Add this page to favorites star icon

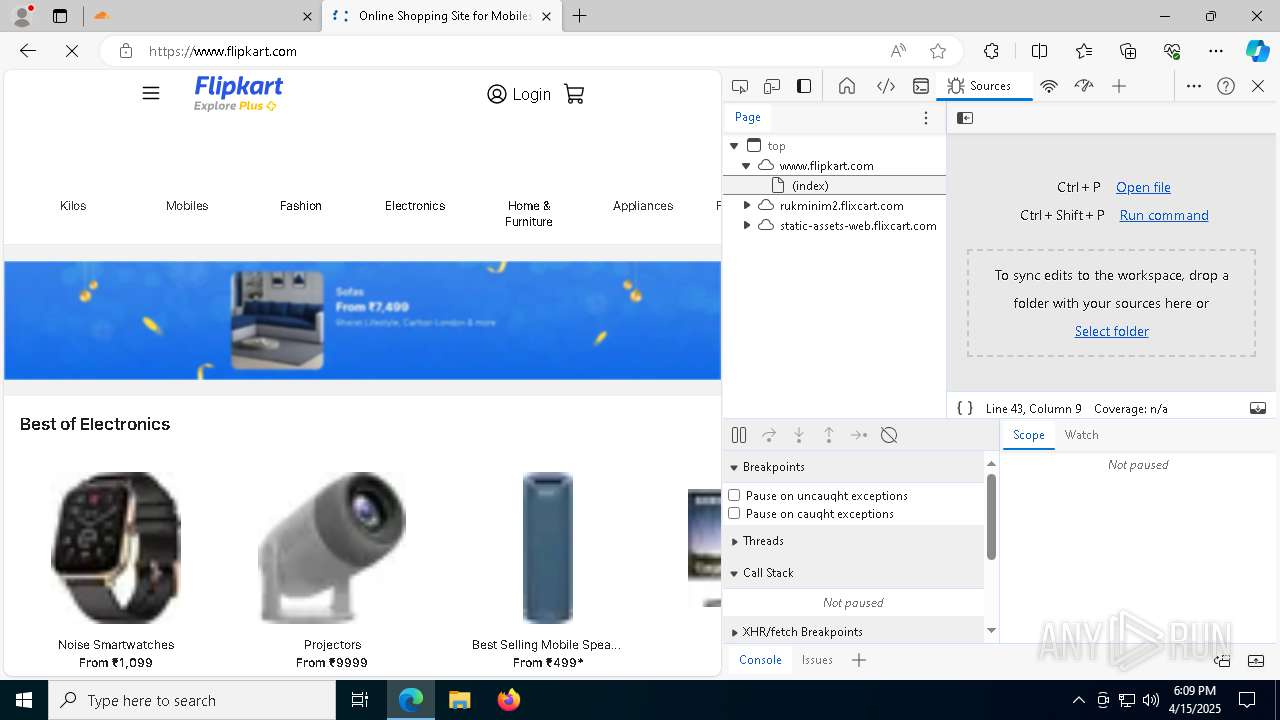[937, 51]
